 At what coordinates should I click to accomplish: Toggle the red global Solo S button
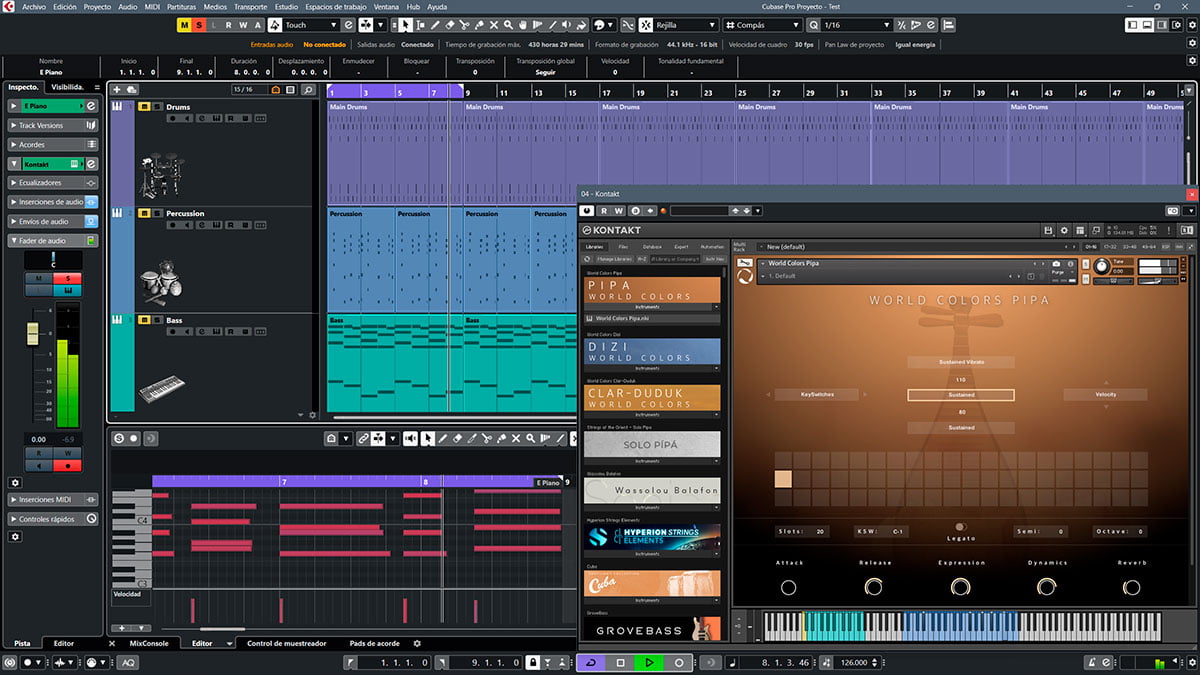click(x=199, y=25)
